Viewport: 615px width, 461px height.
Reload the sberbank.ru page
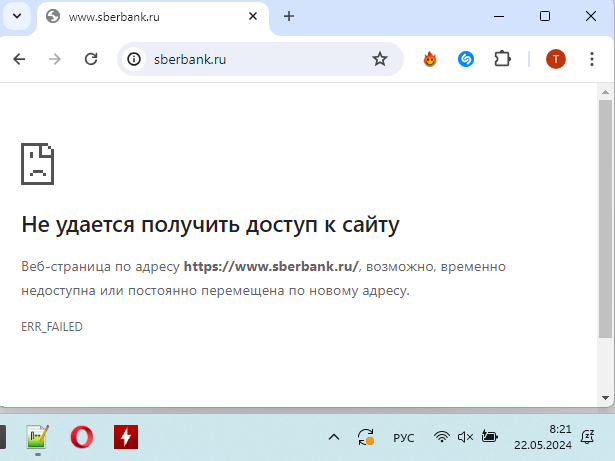(91, 59)
